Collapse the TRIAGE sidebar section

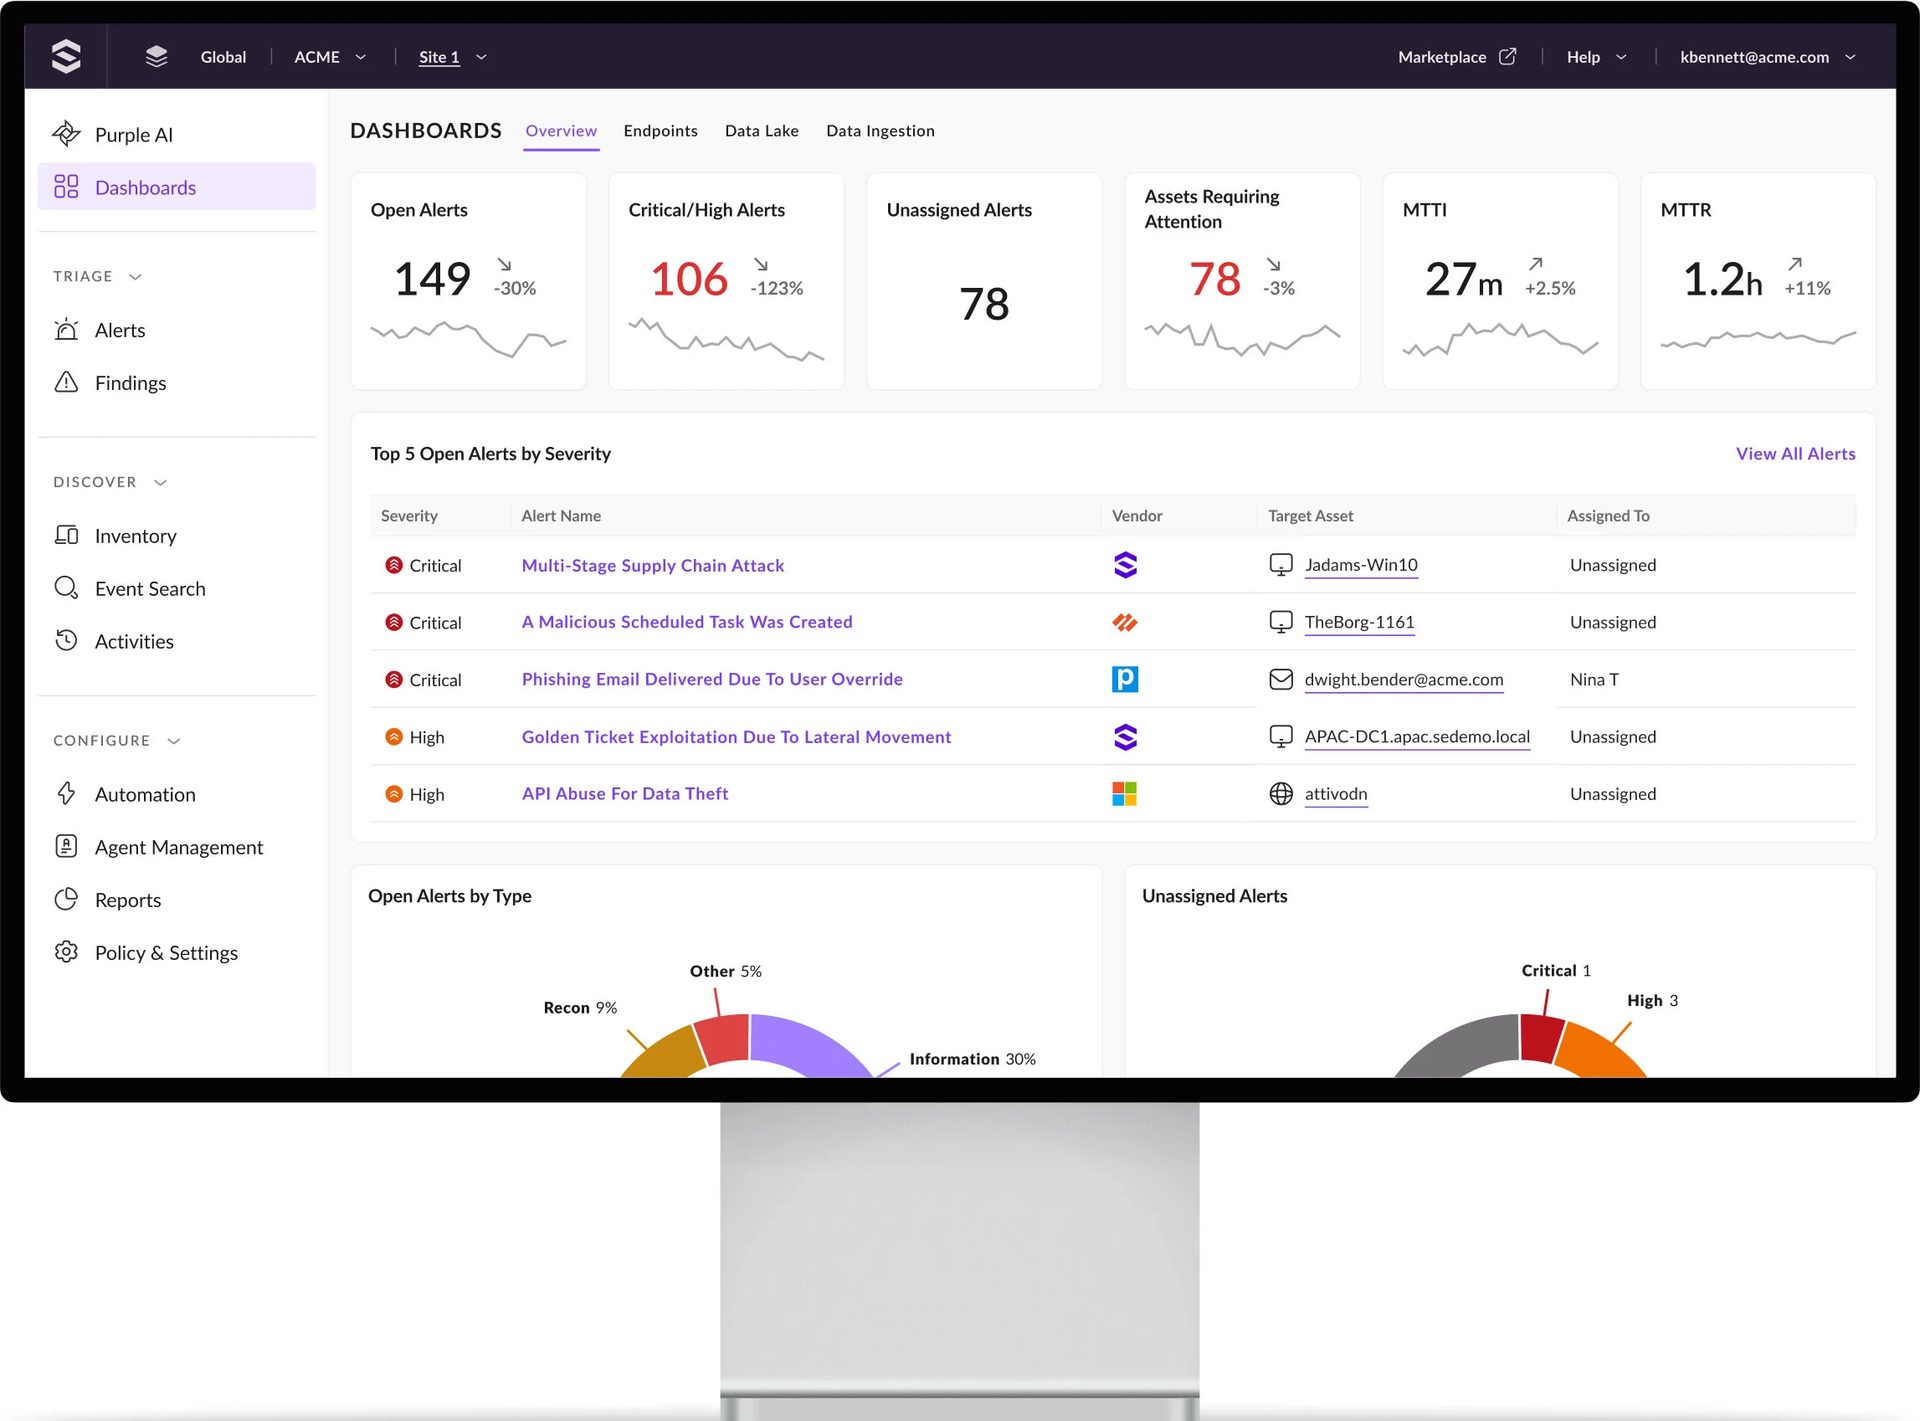(x=136, y=277)
